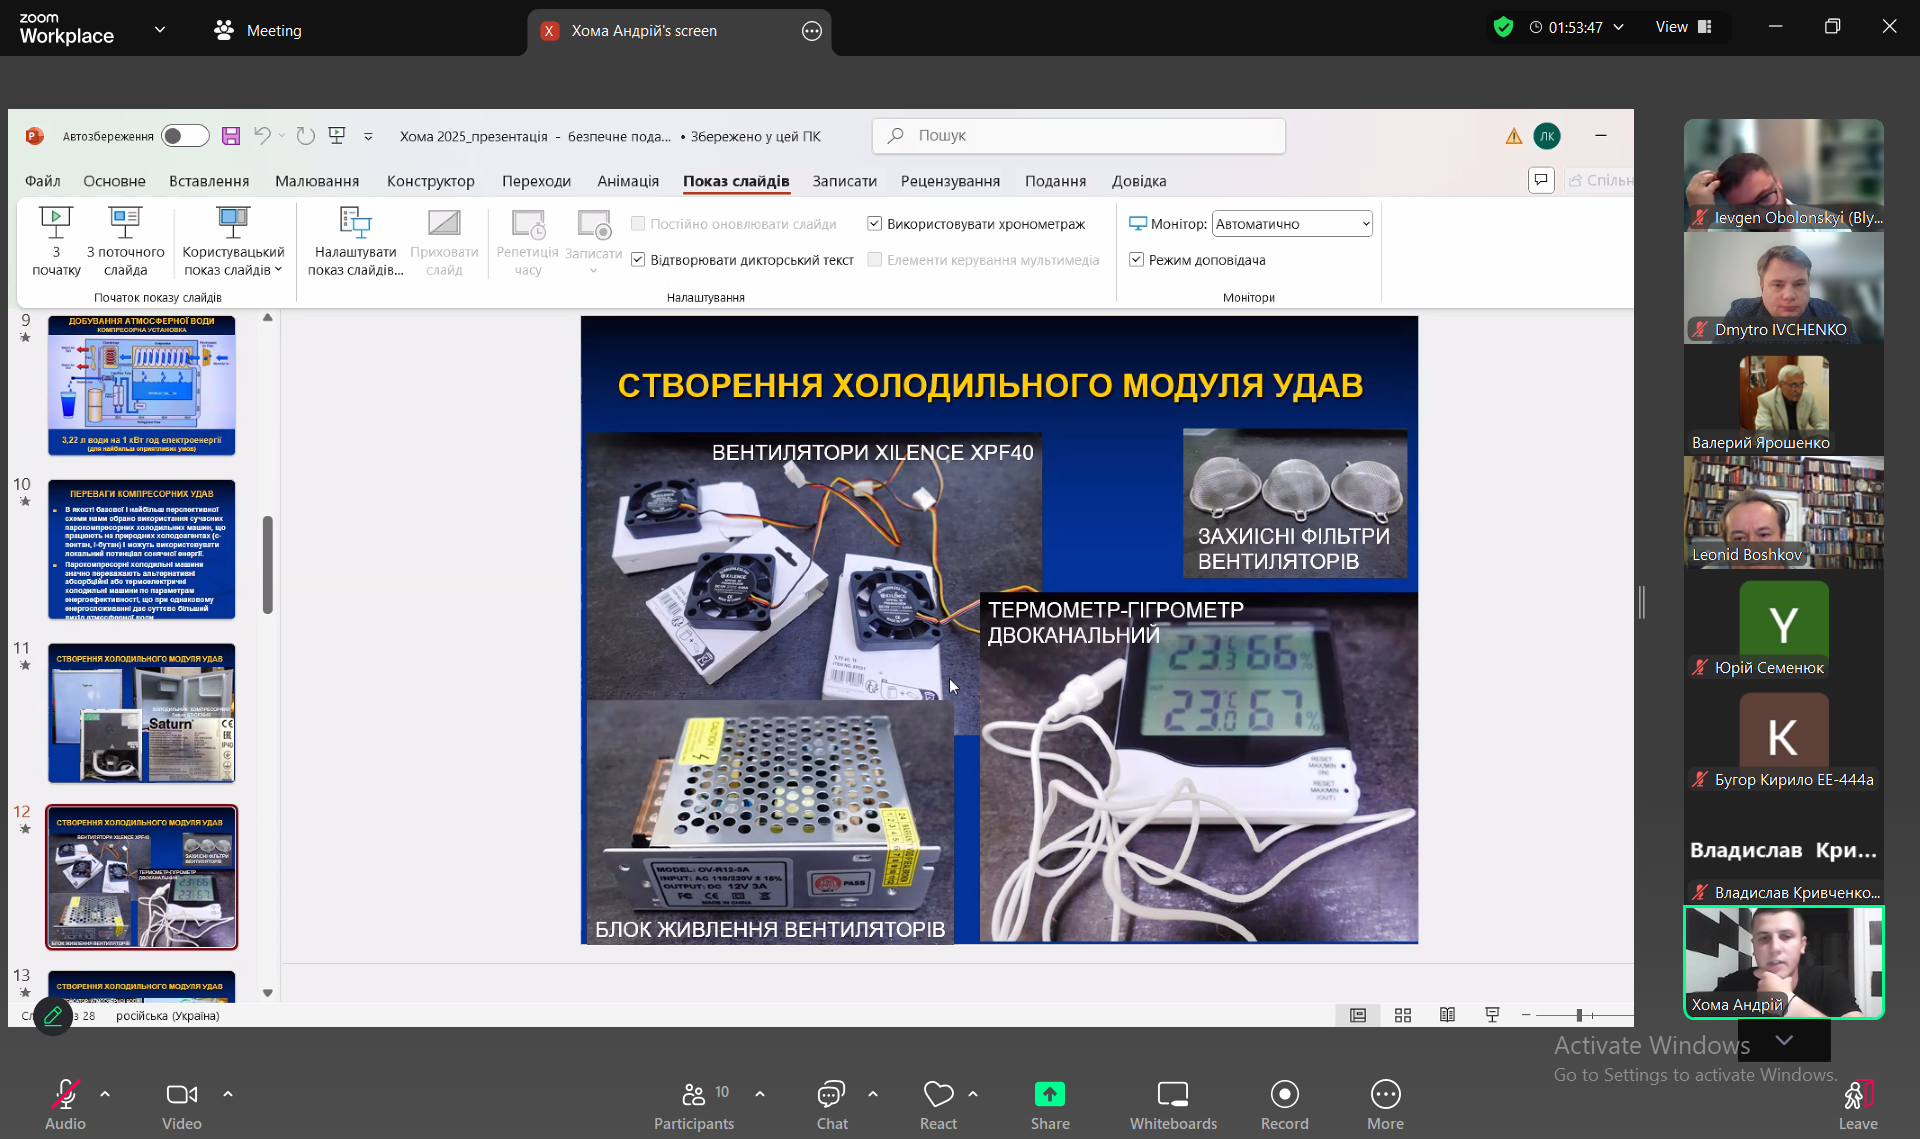Start slideshow from current slide (З поточного слайда)

[125, 241]
